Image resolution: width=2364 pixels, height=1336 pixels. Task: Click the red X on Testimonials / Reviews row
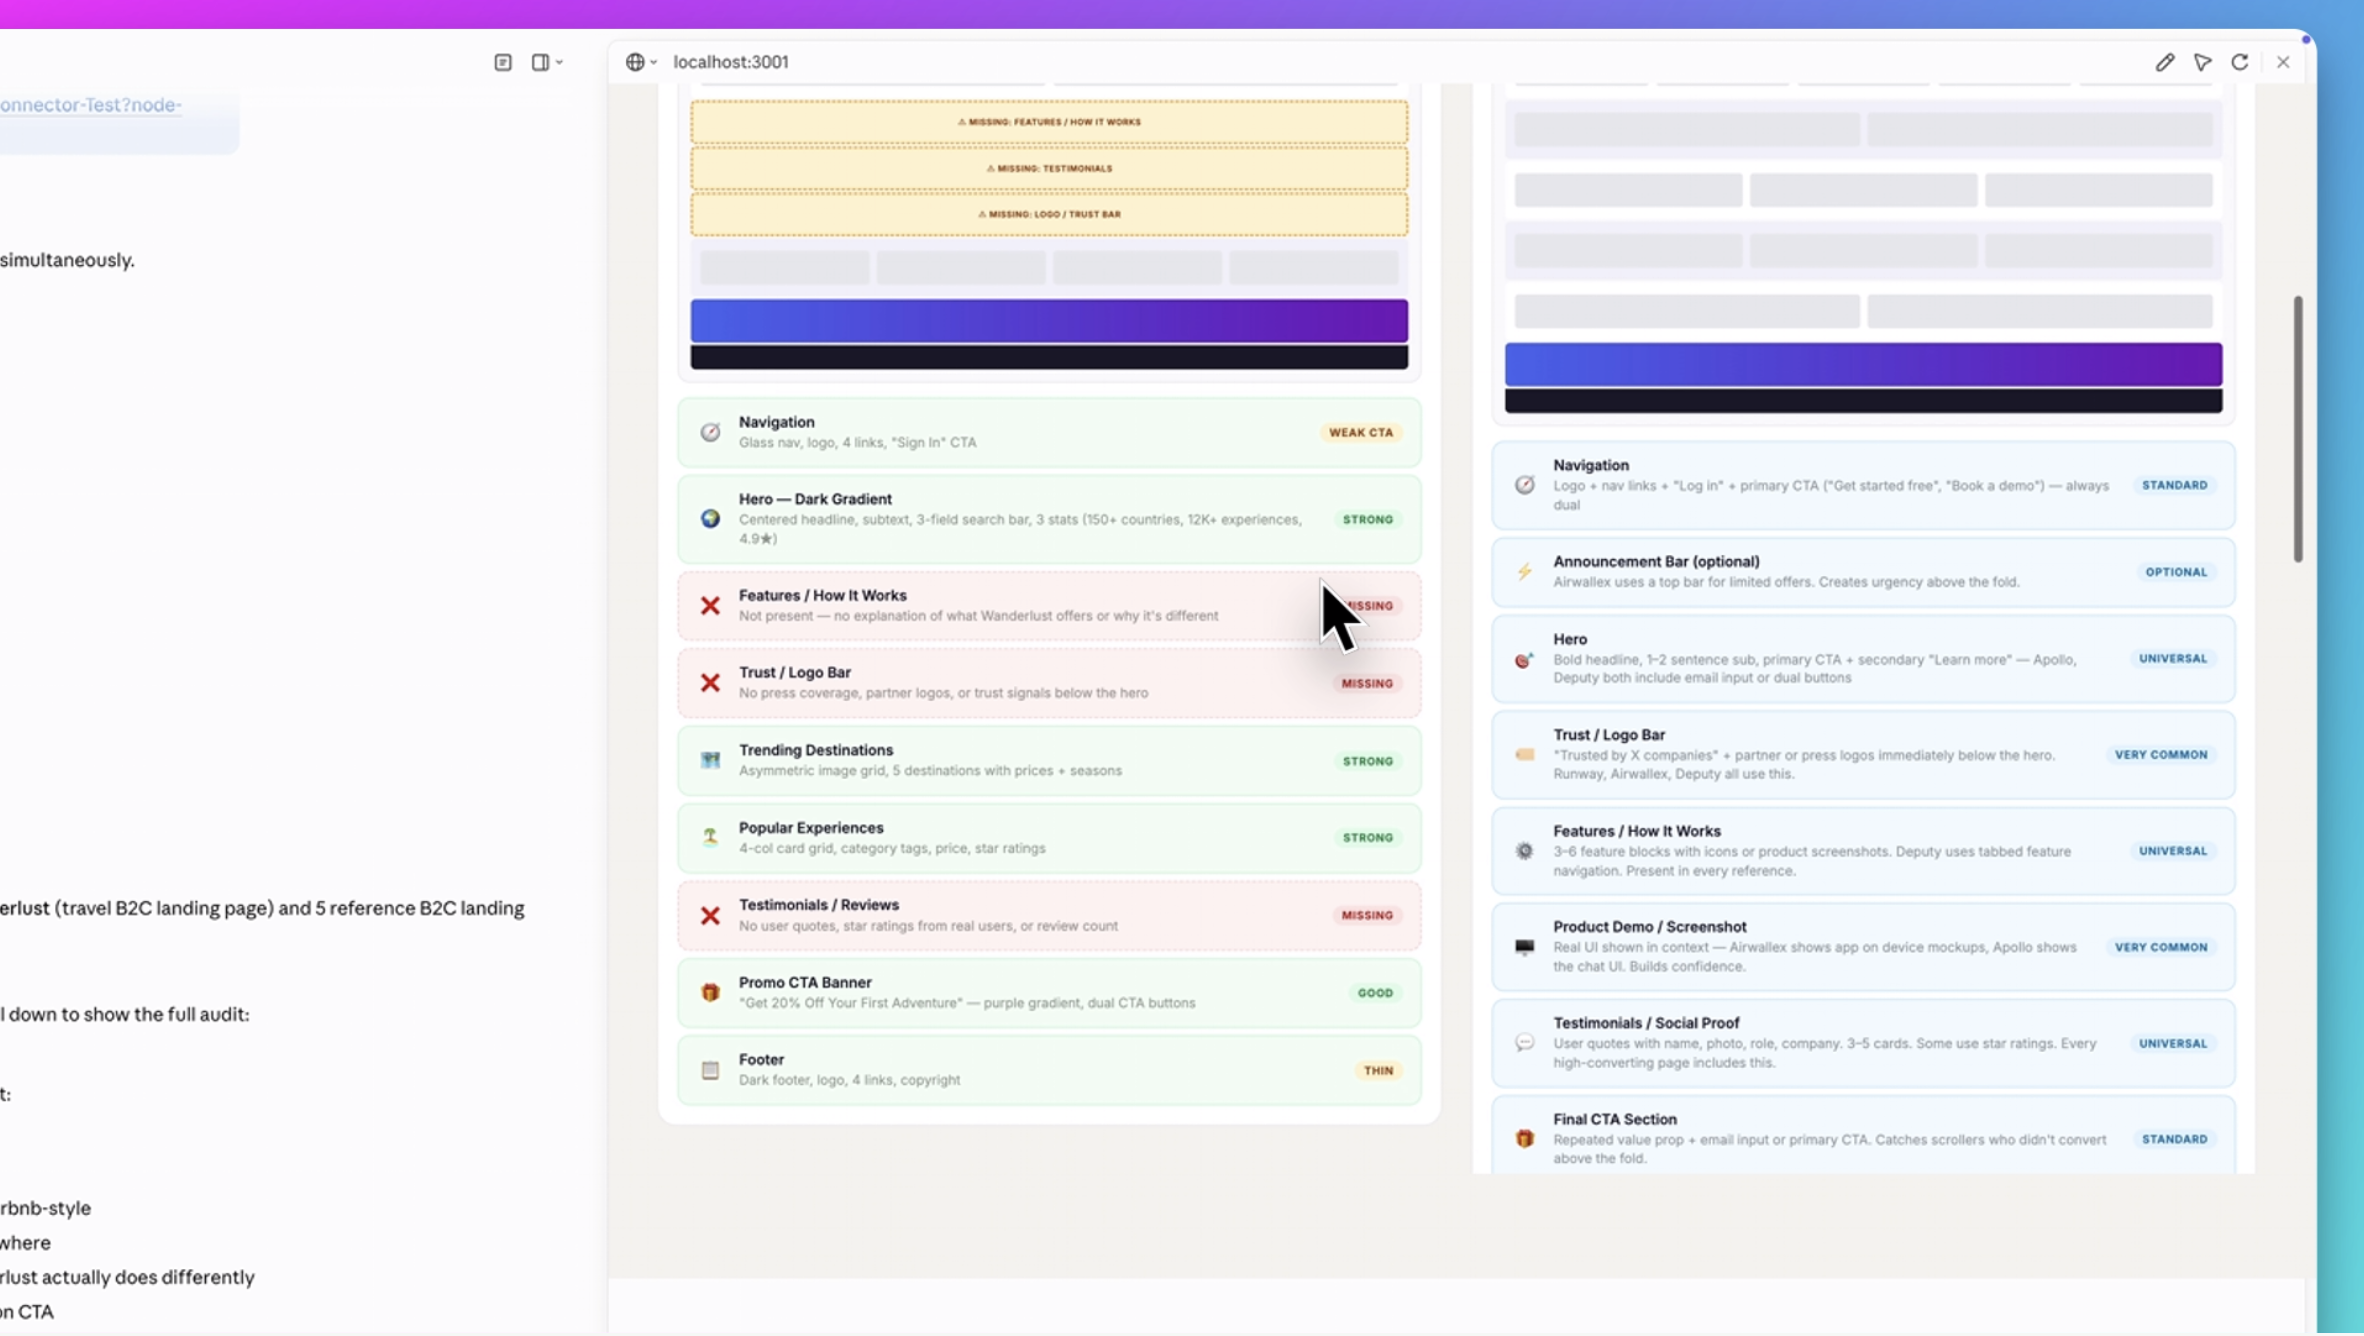point(710,915)
